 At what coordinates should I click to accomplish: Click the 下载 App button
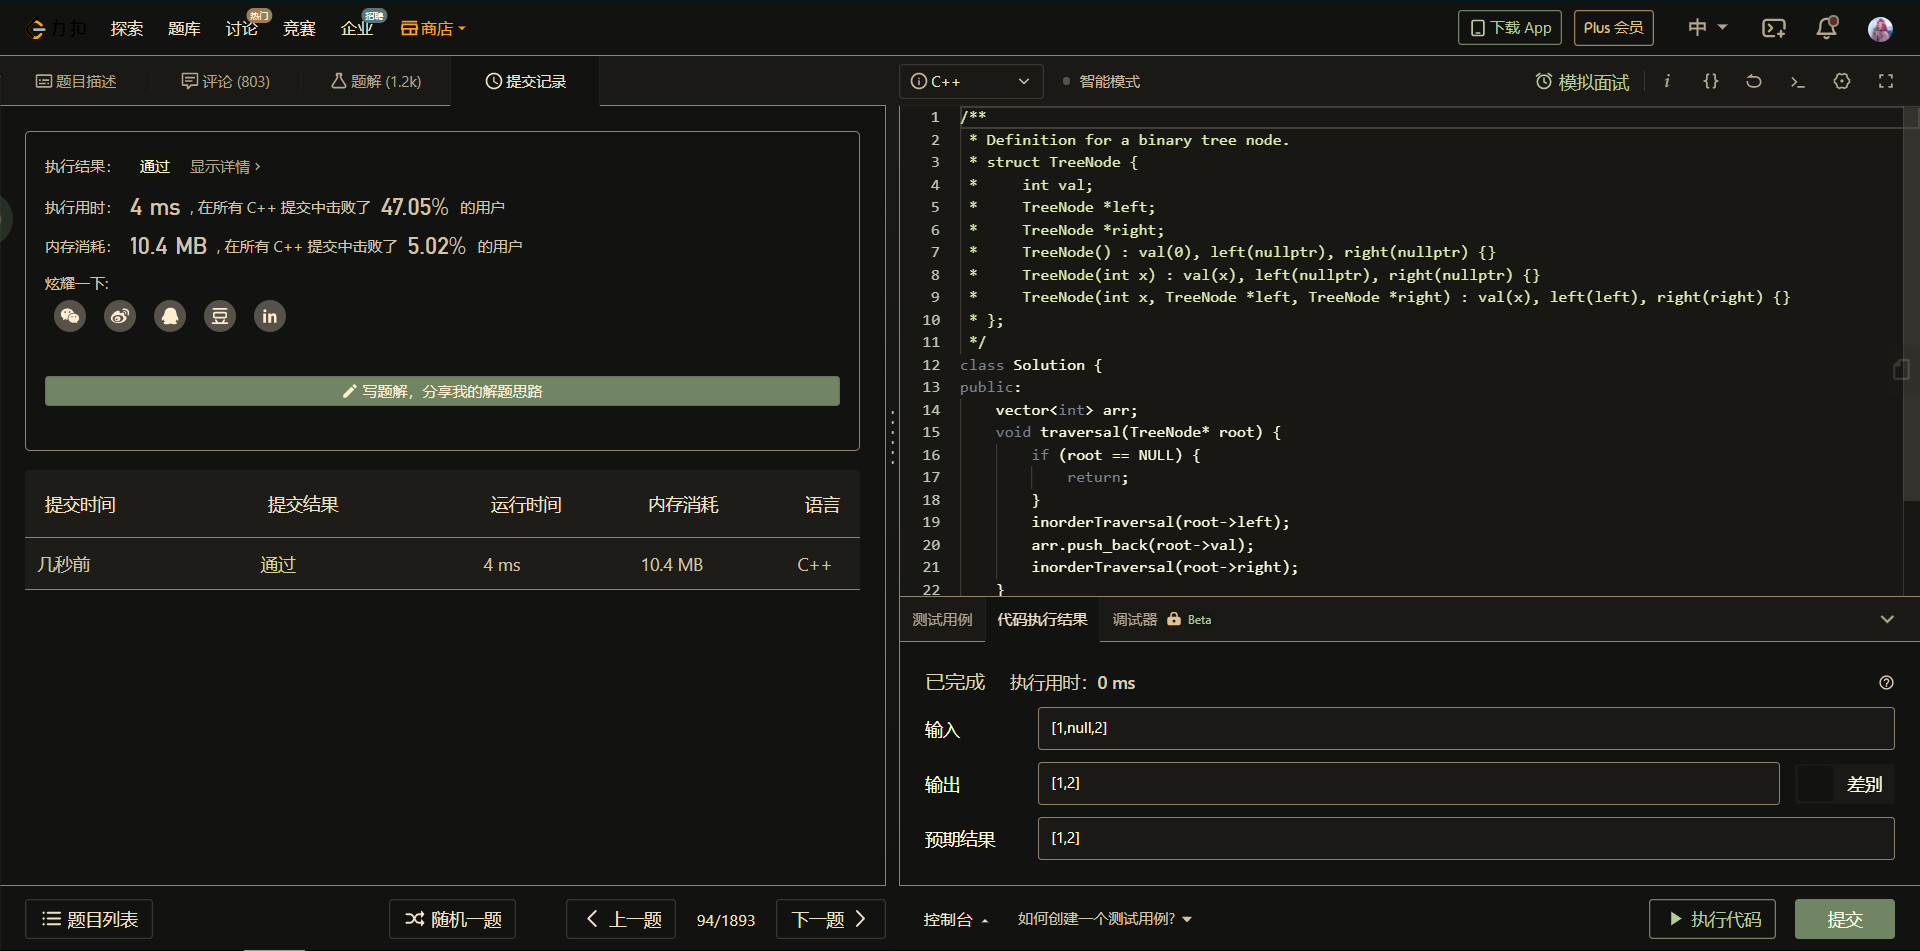tap(1510, 28)
